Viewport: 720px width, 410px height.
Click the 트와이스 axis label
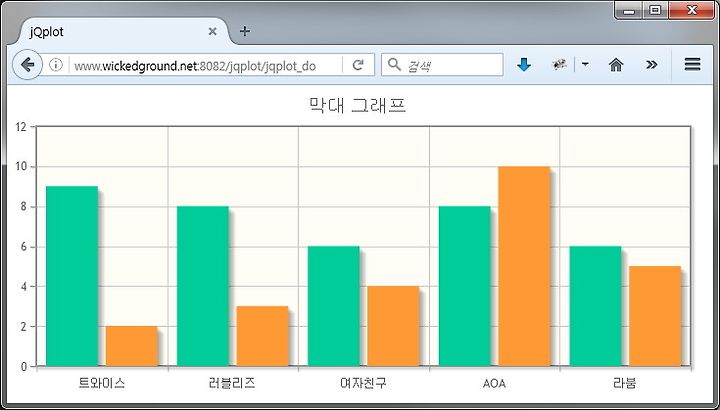[101, 383]
